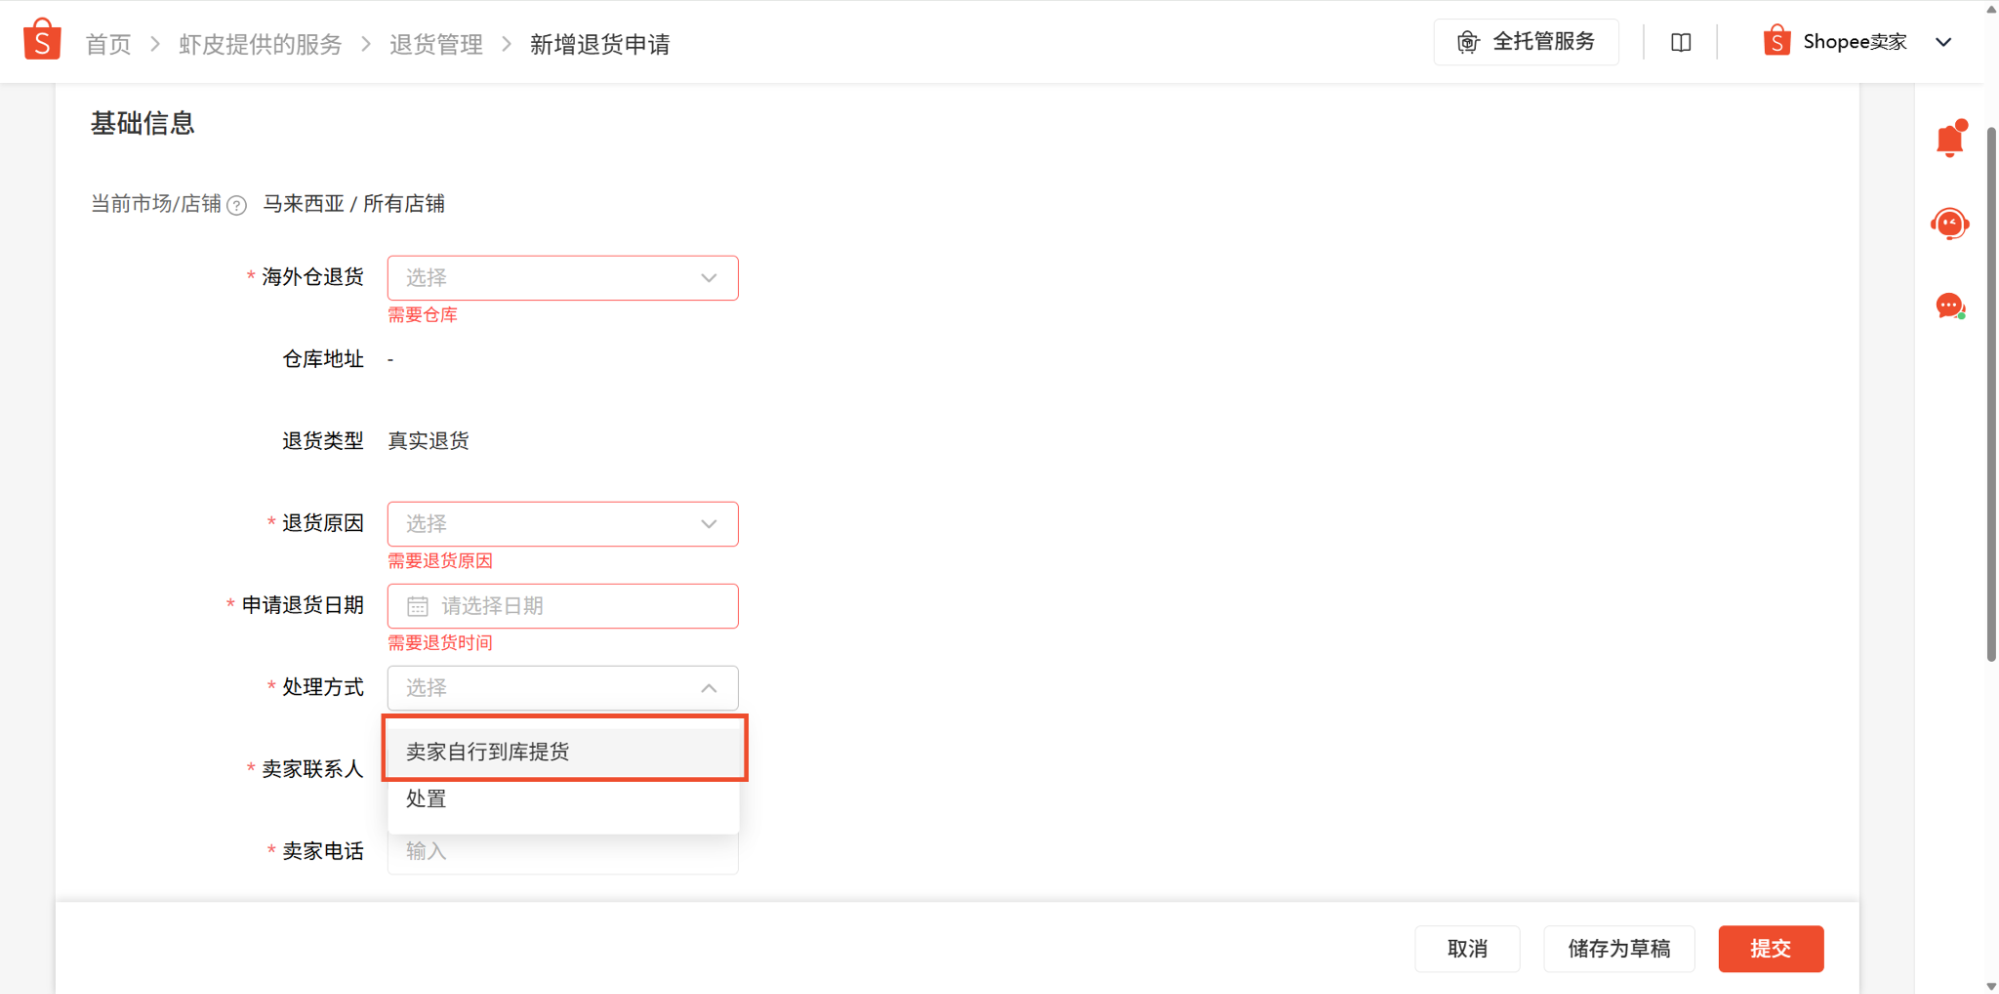Expand the 海外仓退货 dropdown
The height and width of the screenshot is (994, 1999).
[x=562, y=278]
